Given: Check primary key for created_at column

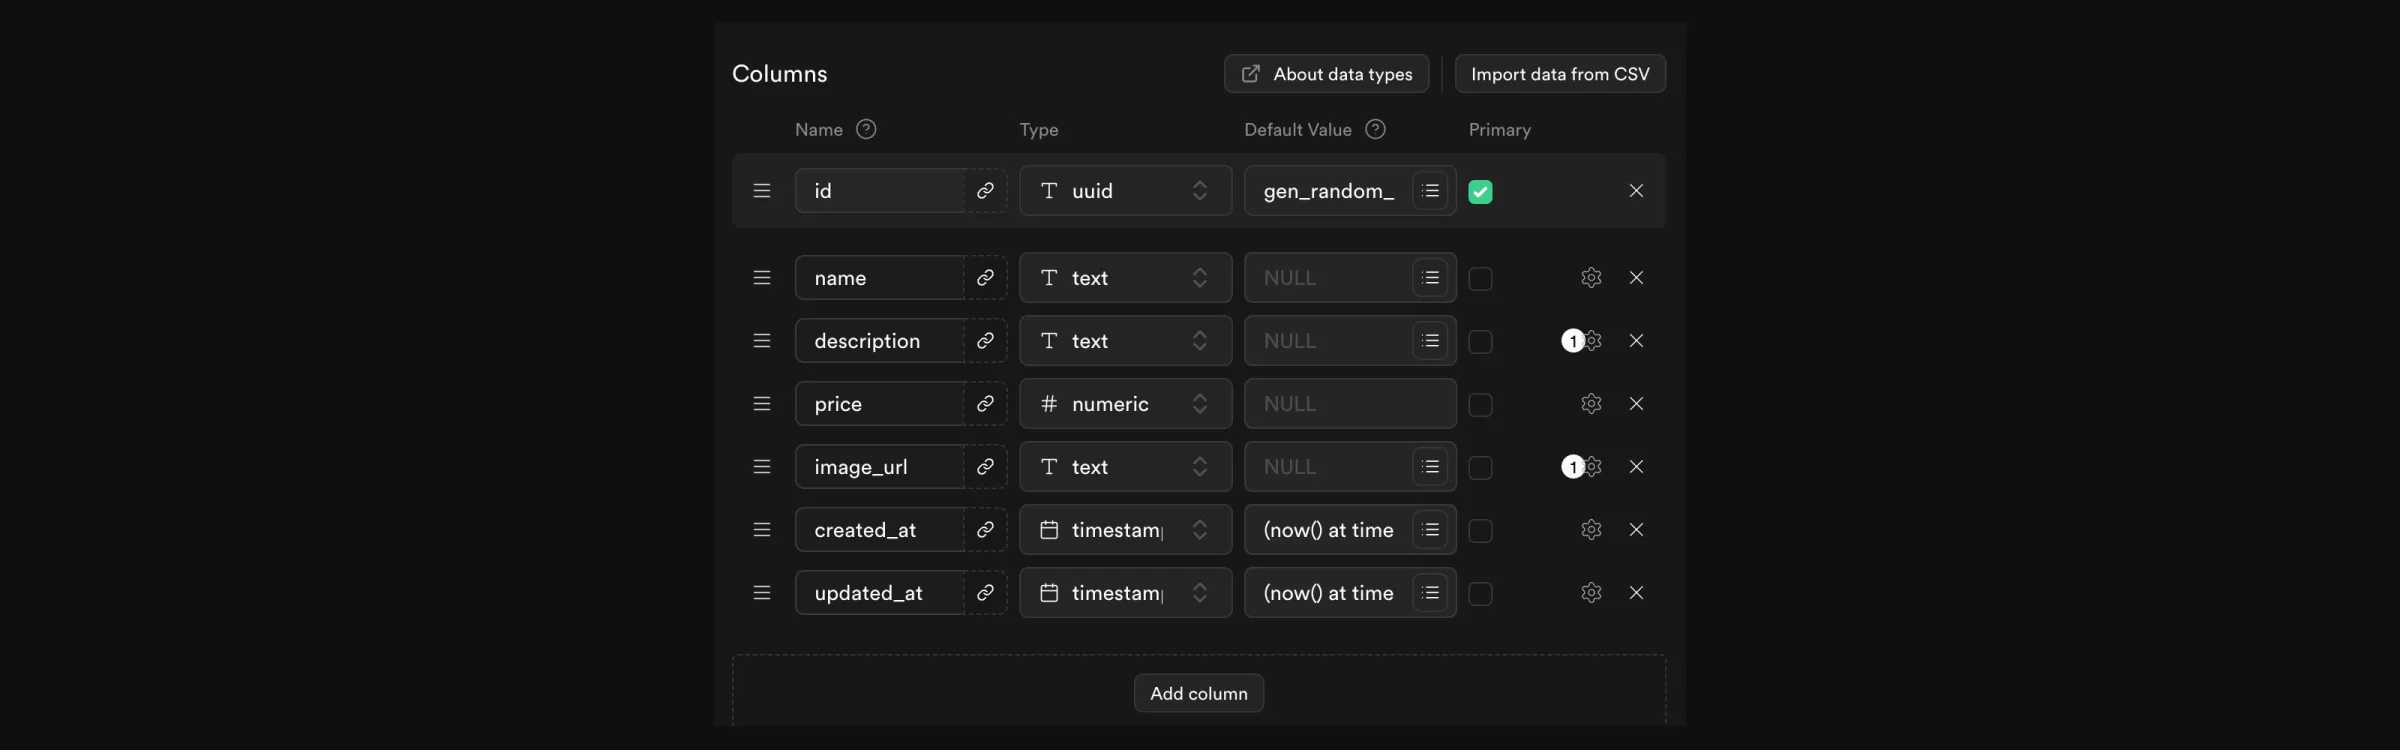Looking at the screenshot, I should [1481, 531].
